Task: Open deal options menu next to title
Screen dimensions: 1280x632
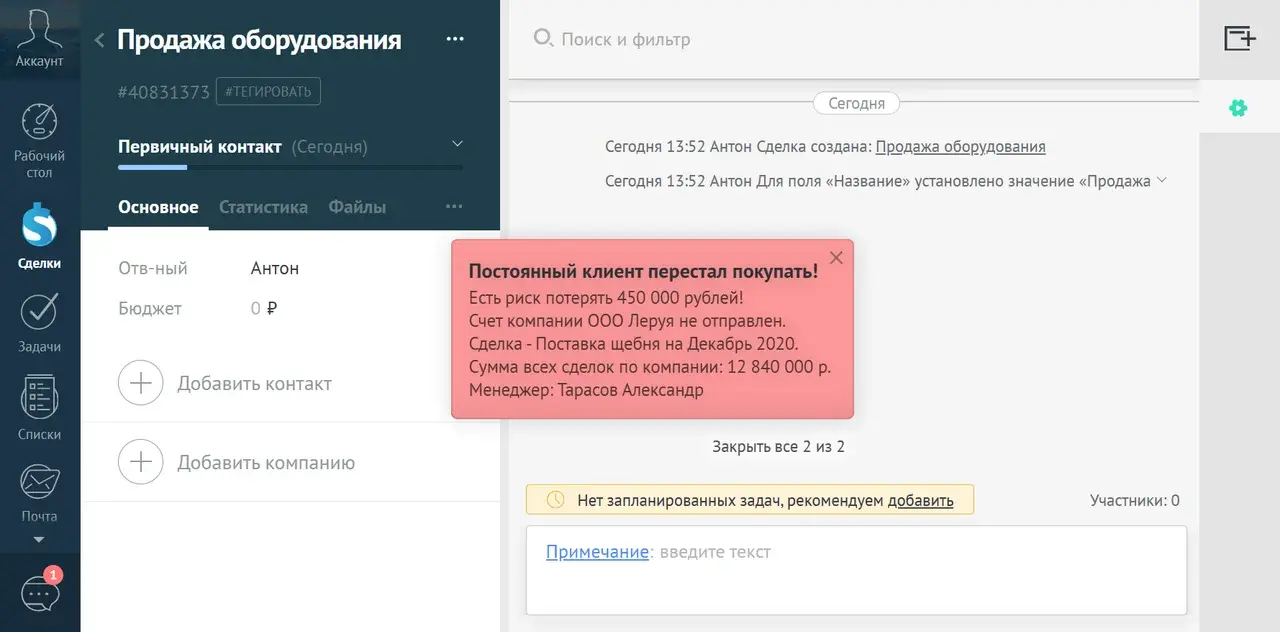Action: pyautogui.click(x=455, y=39)
